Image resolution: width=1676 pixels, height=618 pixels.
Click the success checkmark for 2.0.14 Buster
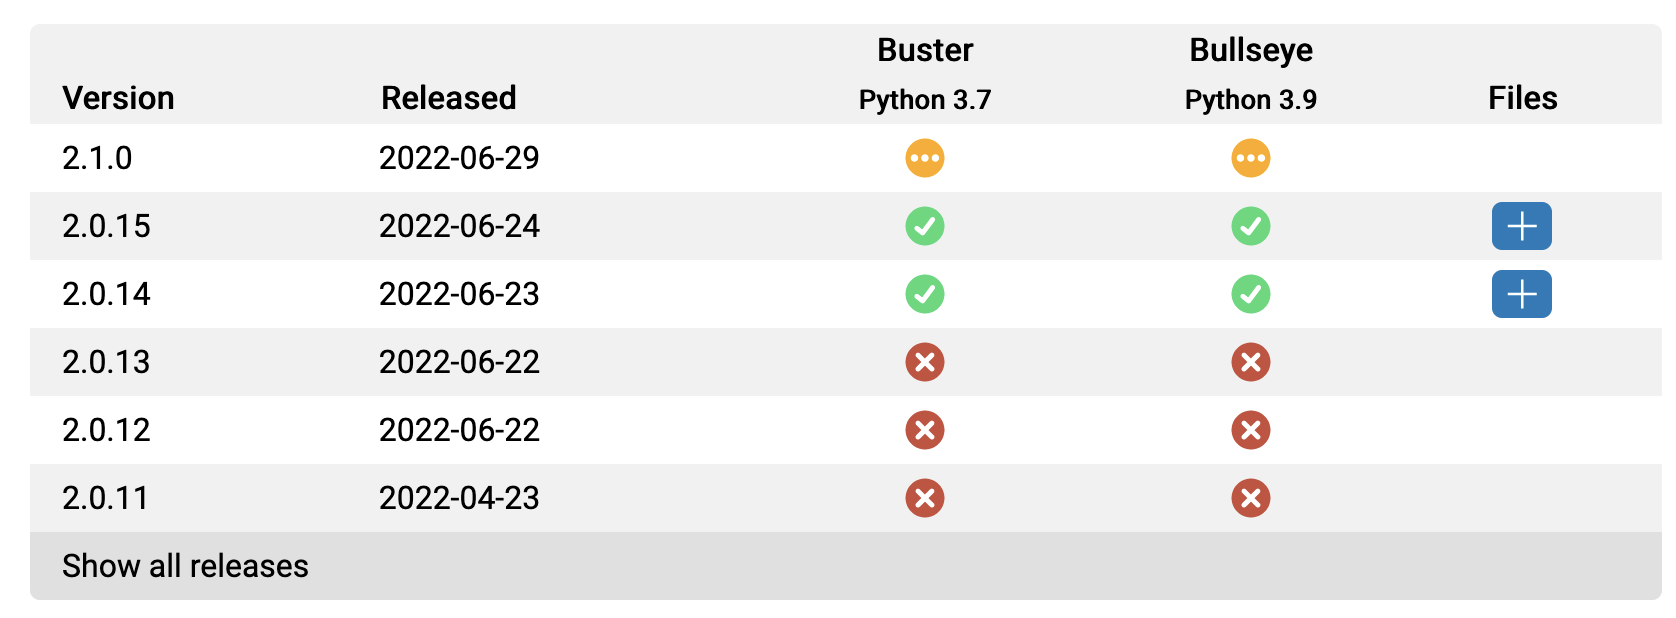(x=925, y=294)
